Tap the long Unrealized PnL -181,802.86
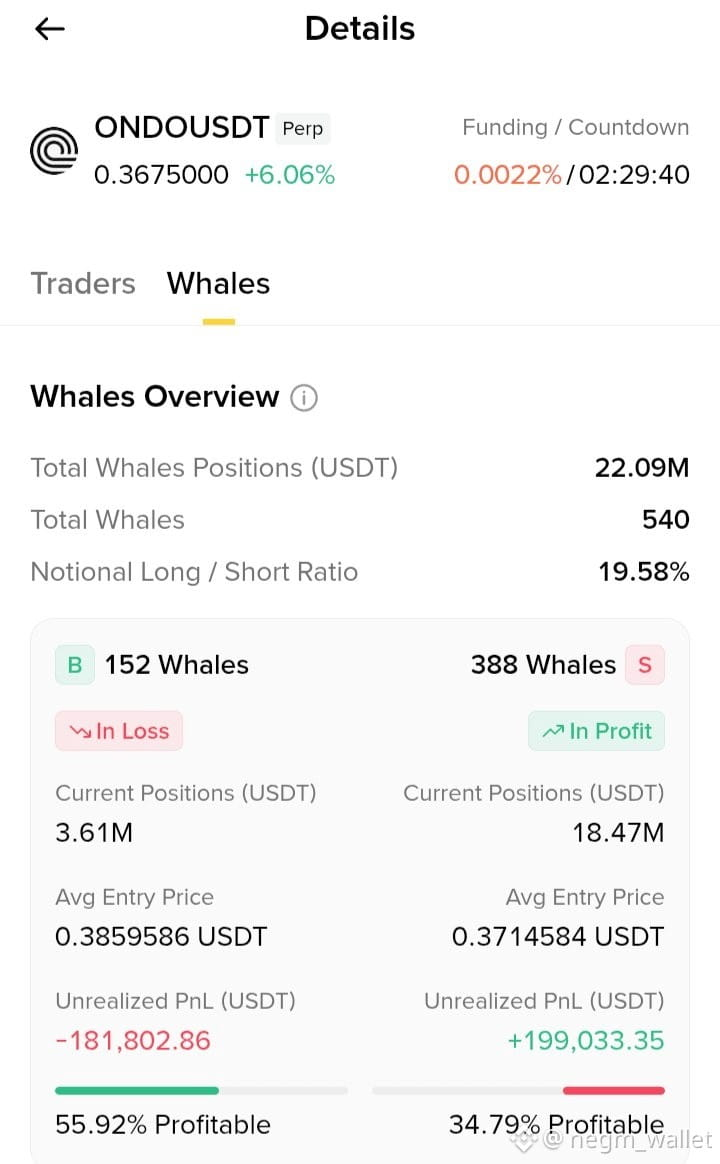The image size is (720, 1164). click(133, 1040)
